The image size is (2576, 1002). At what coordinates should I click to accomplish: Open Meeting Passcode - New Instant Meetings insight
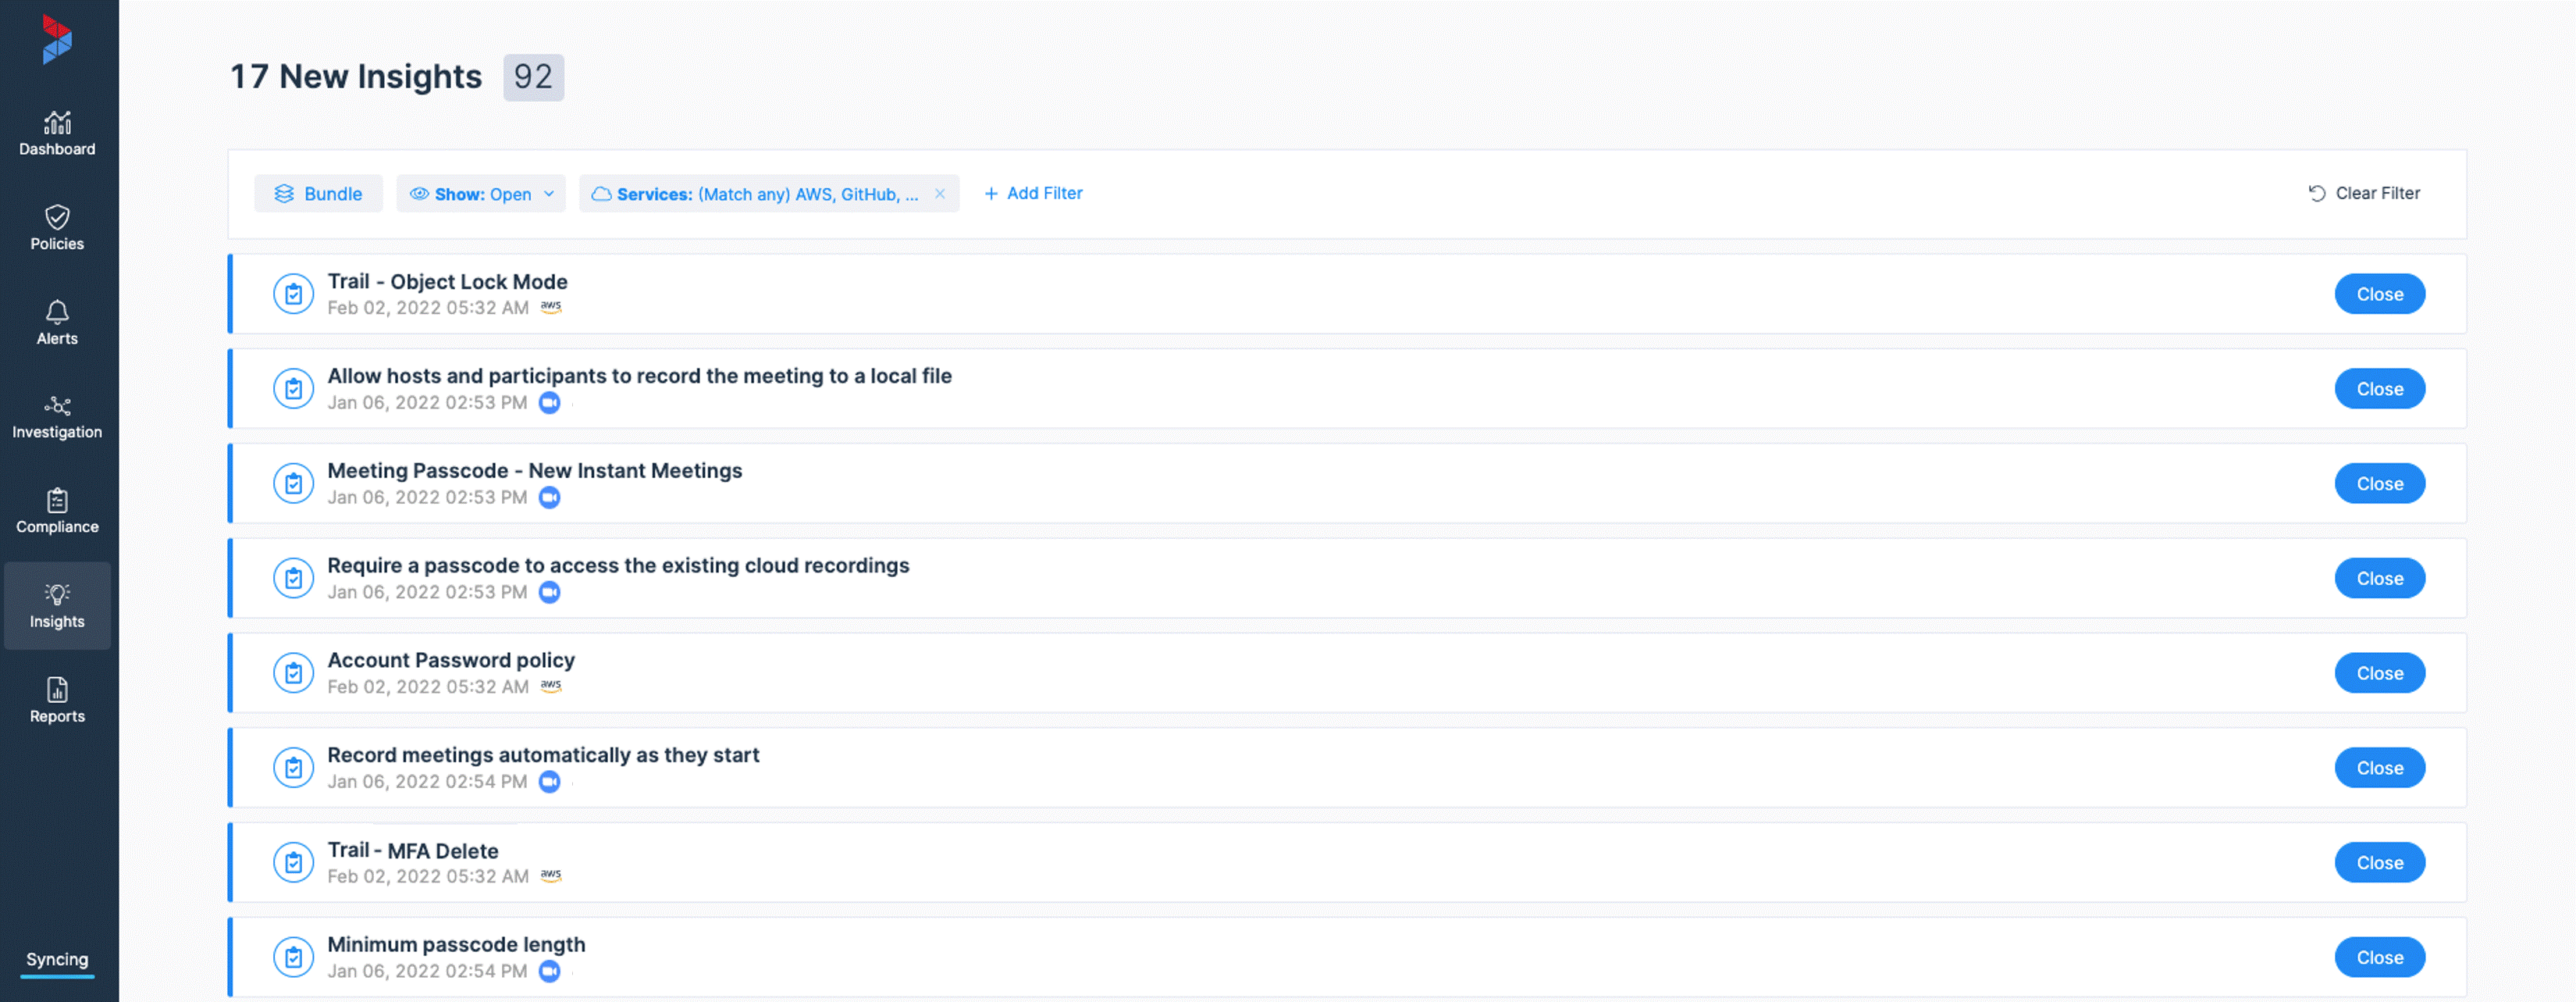point(534,471)
